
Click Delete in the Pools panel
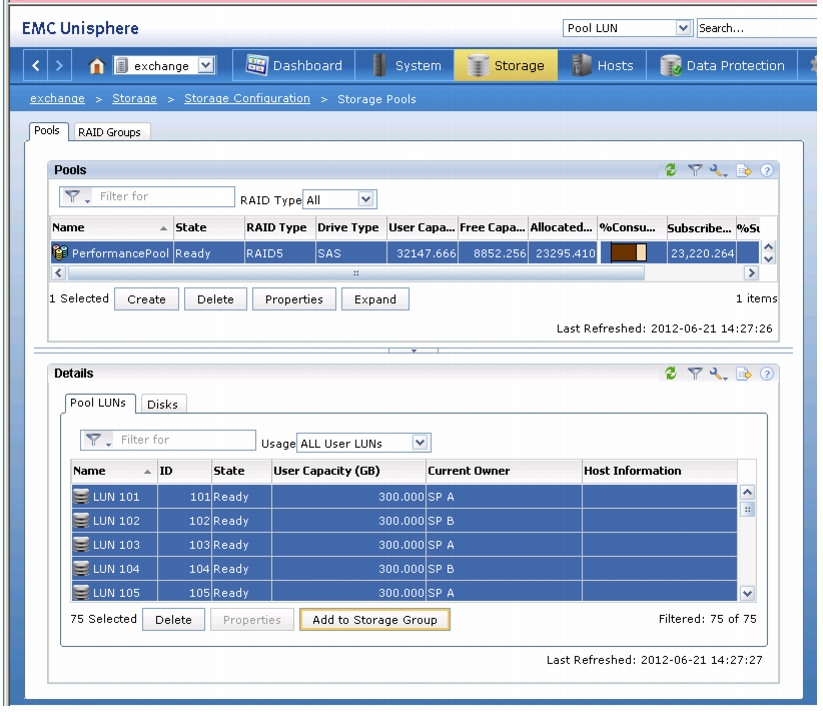coord(216,299)
